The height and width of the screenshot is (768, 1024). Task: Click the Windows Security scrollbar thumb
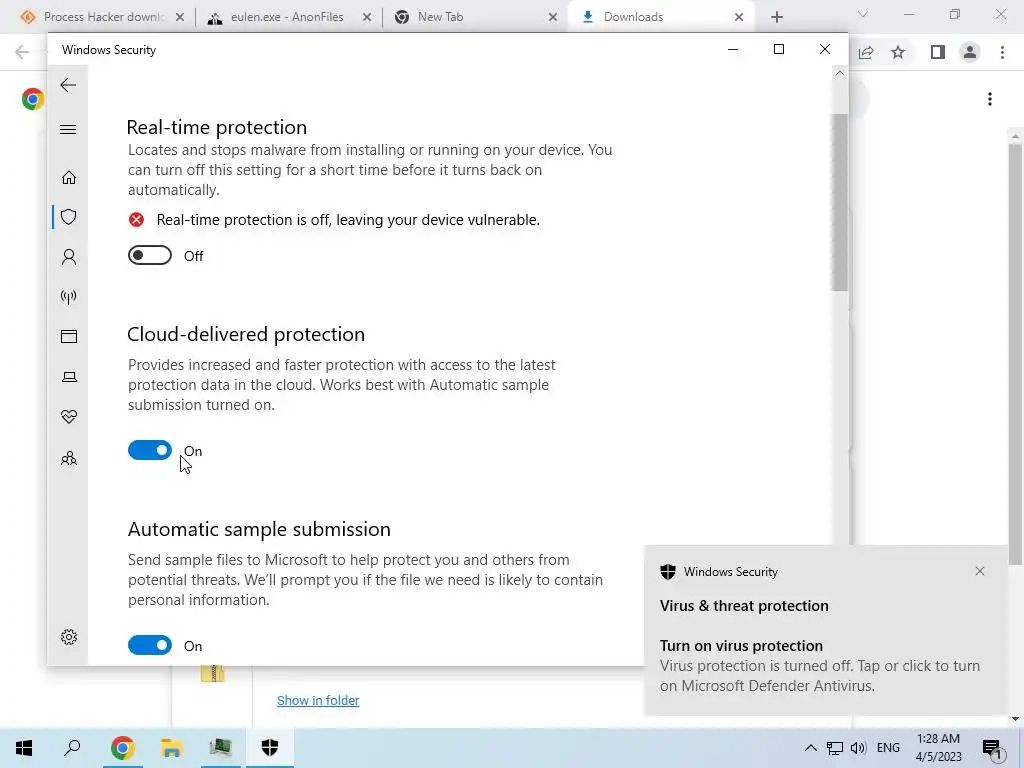[x=840, y=202]
